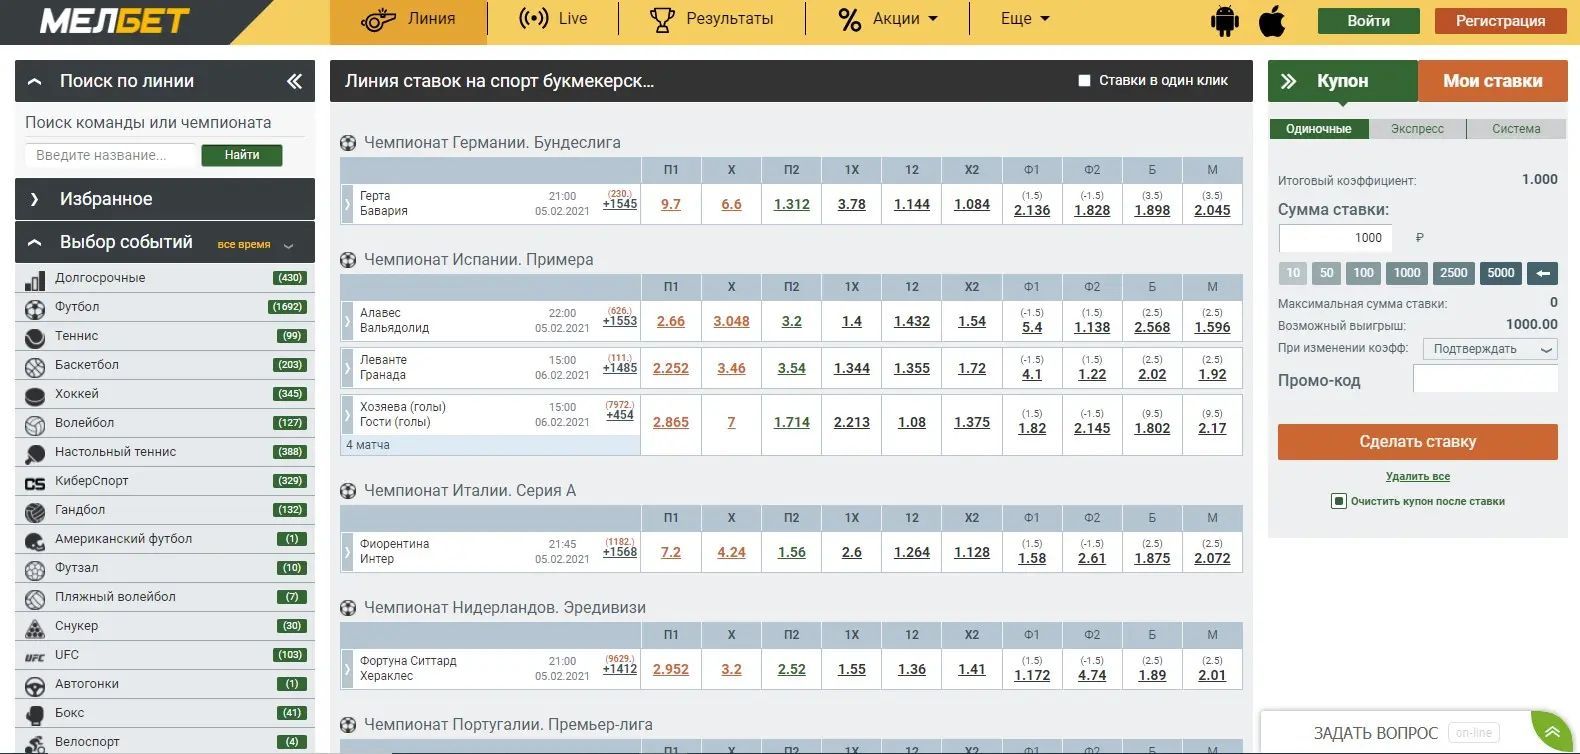Expand the Герта – Бавария match row
Image resolution: width=1580 pixels, height=754 pixels.
(x=347, y=204)
